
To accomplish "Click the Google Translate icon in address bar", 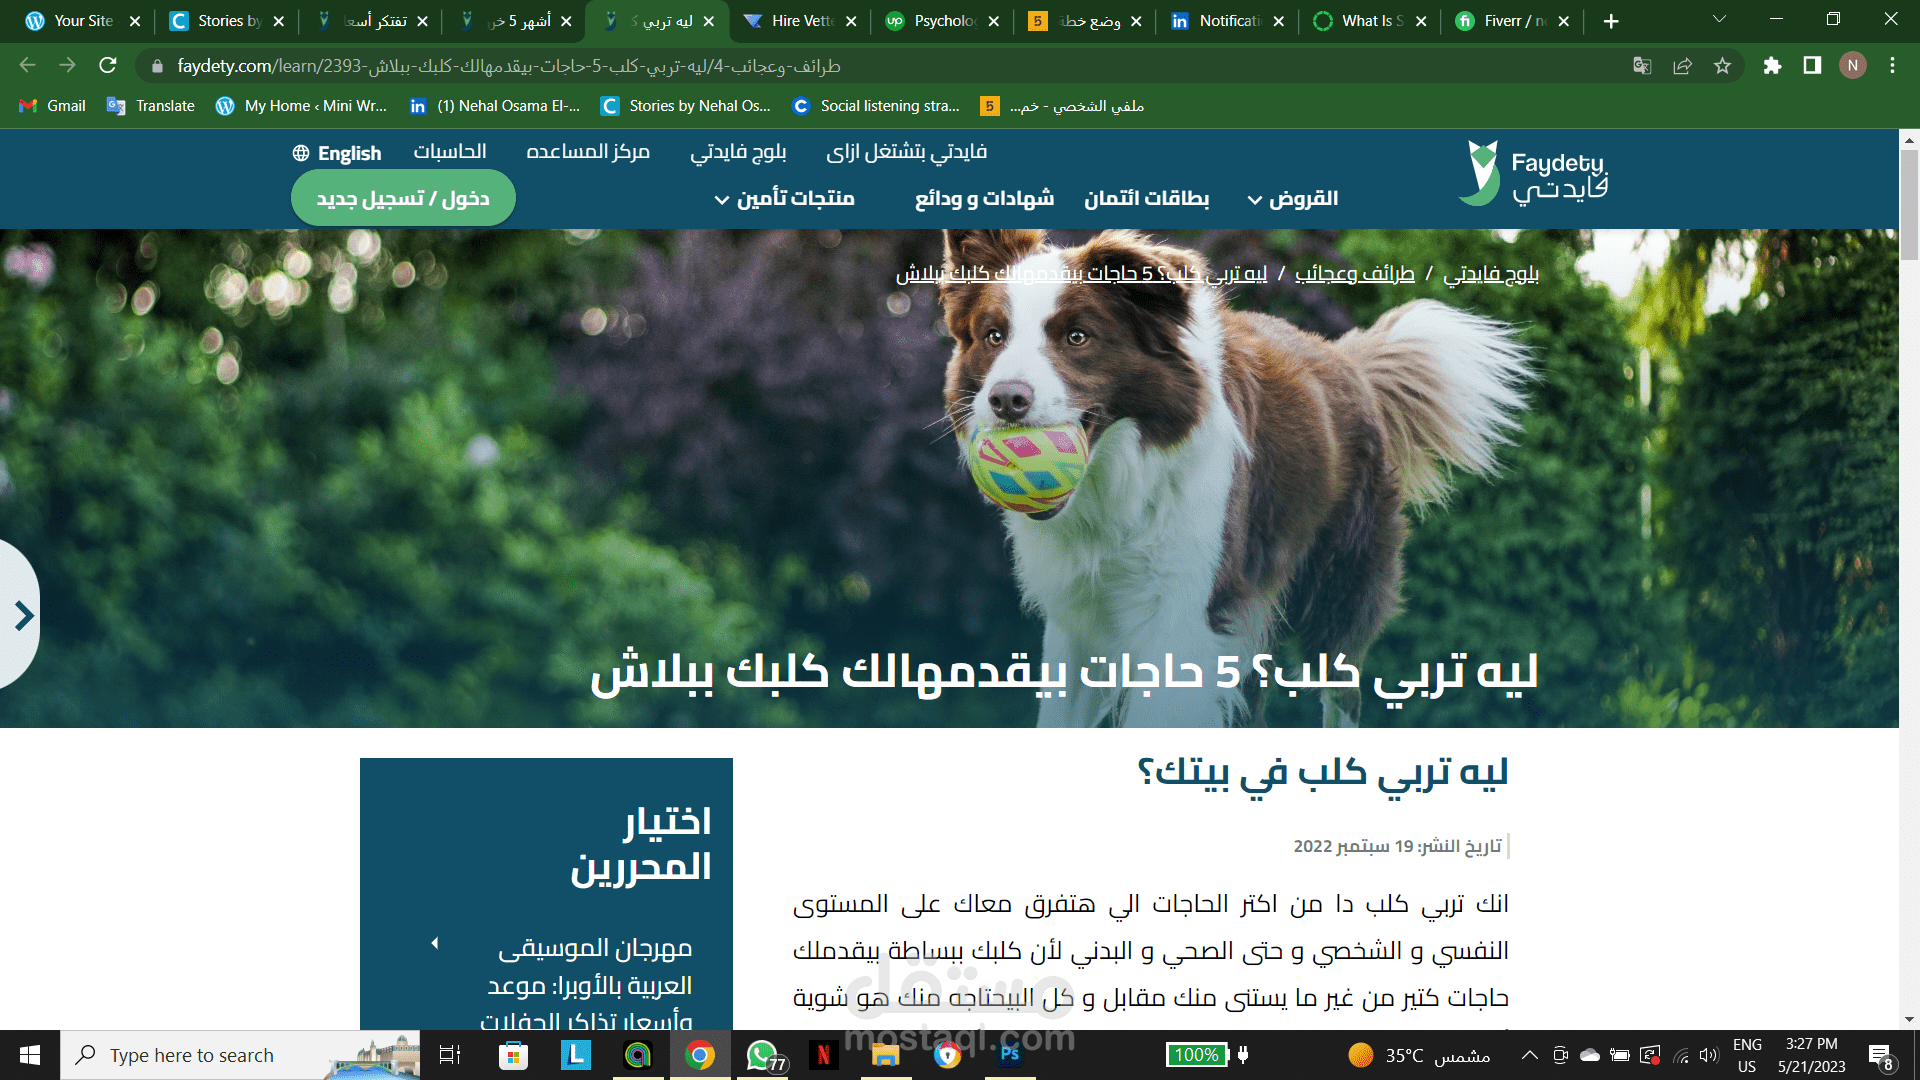I will (x=1642, y=66).
